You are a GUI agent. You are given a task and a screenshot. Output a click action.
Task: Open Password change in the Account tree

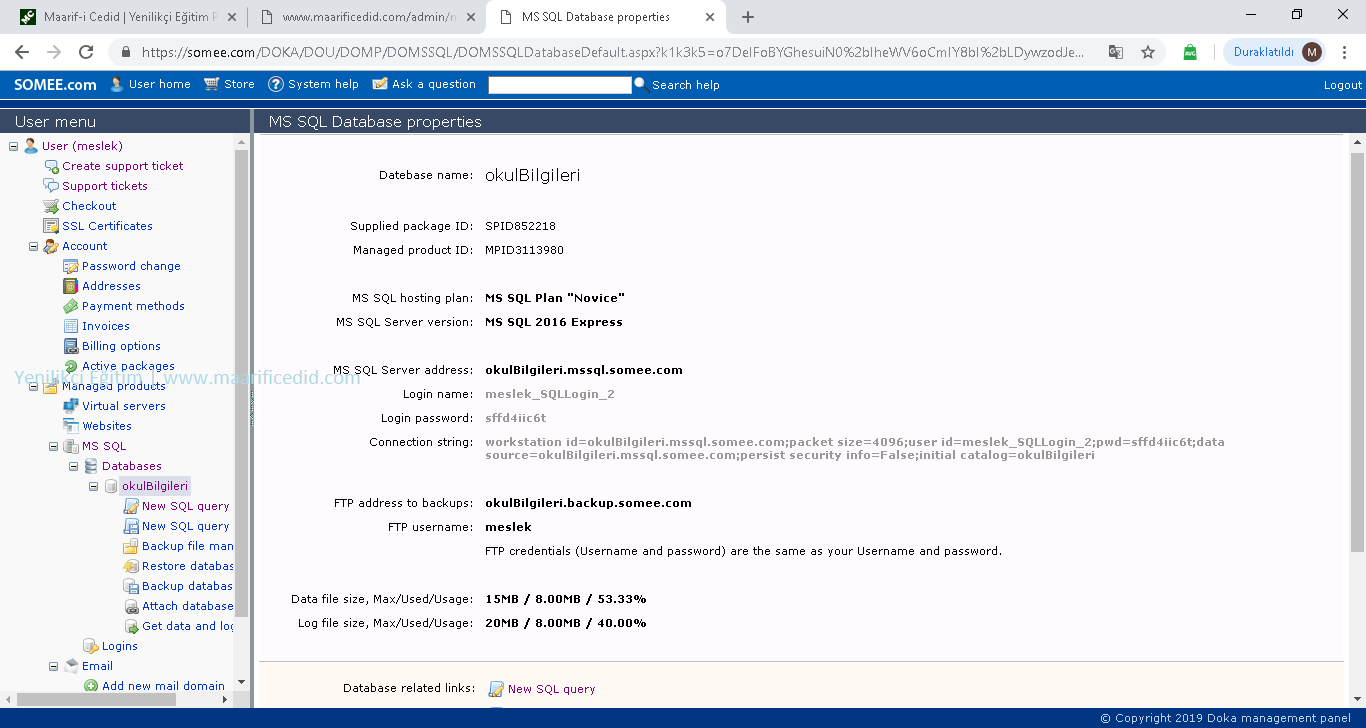pyautogui.click(x=131, y=266)
